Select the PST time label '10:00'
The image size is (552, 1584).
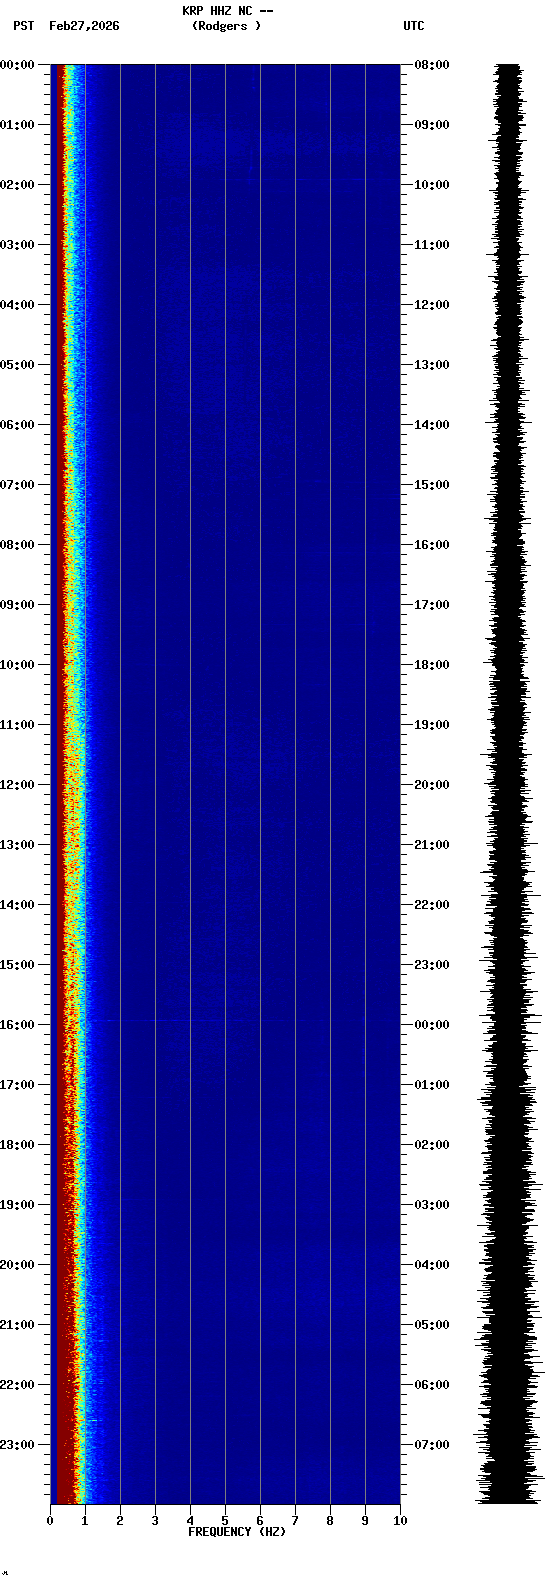click(x=17, y=665)
